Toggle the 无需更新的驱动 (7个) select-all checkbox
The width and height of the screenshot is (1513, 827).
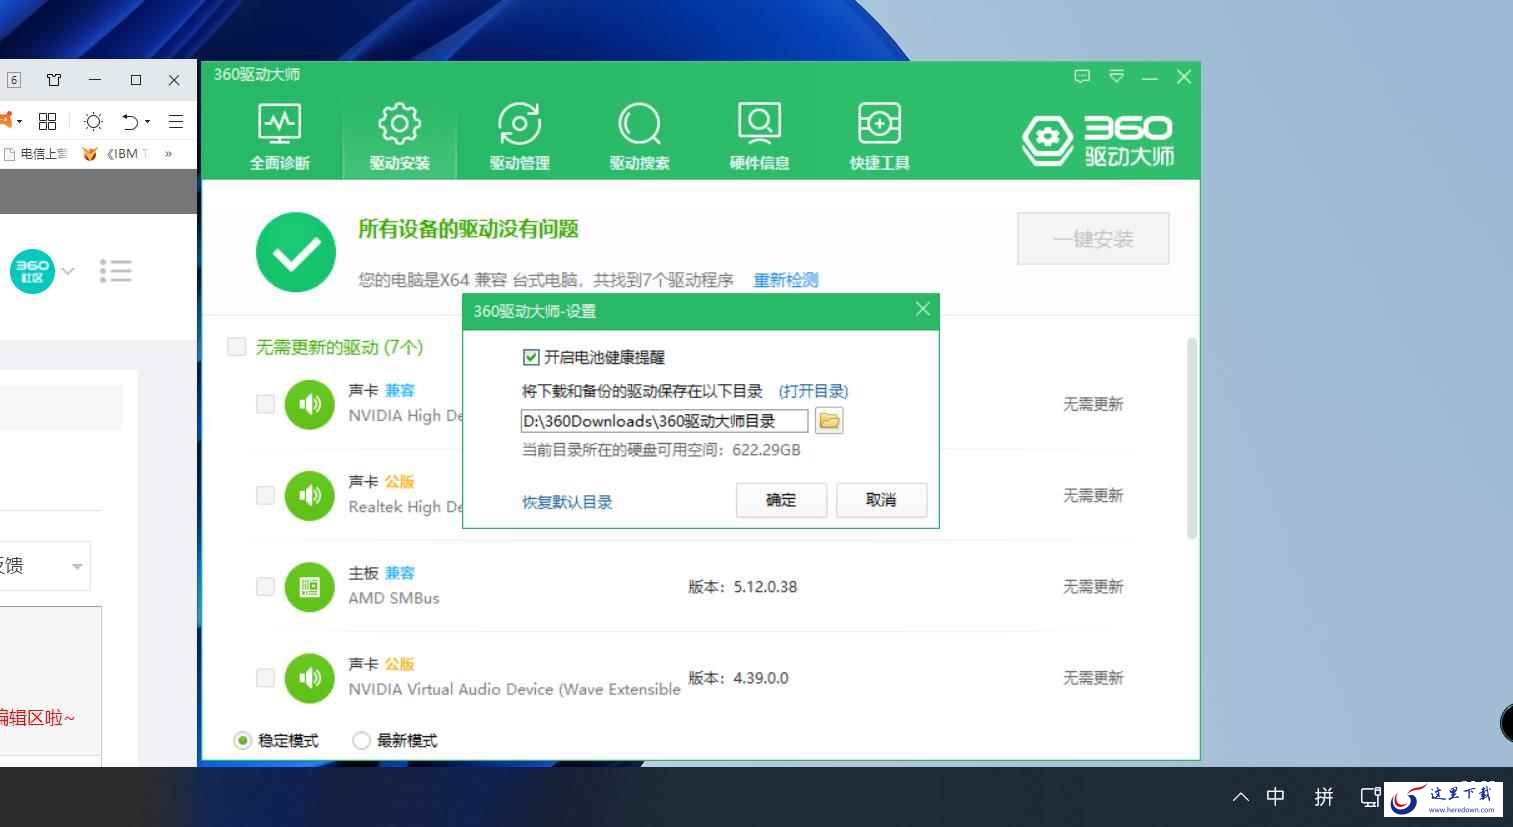(237, 347)
